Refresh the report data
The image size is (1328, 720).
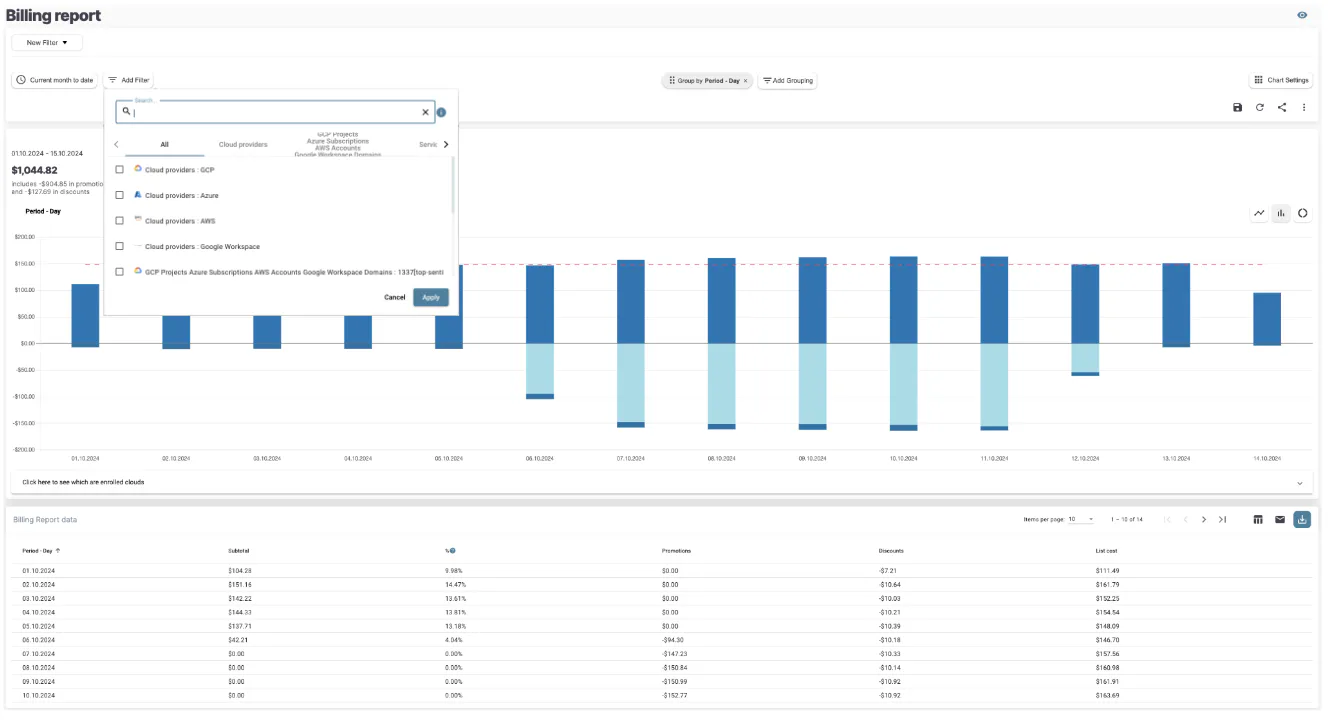tap(1260, 107)
